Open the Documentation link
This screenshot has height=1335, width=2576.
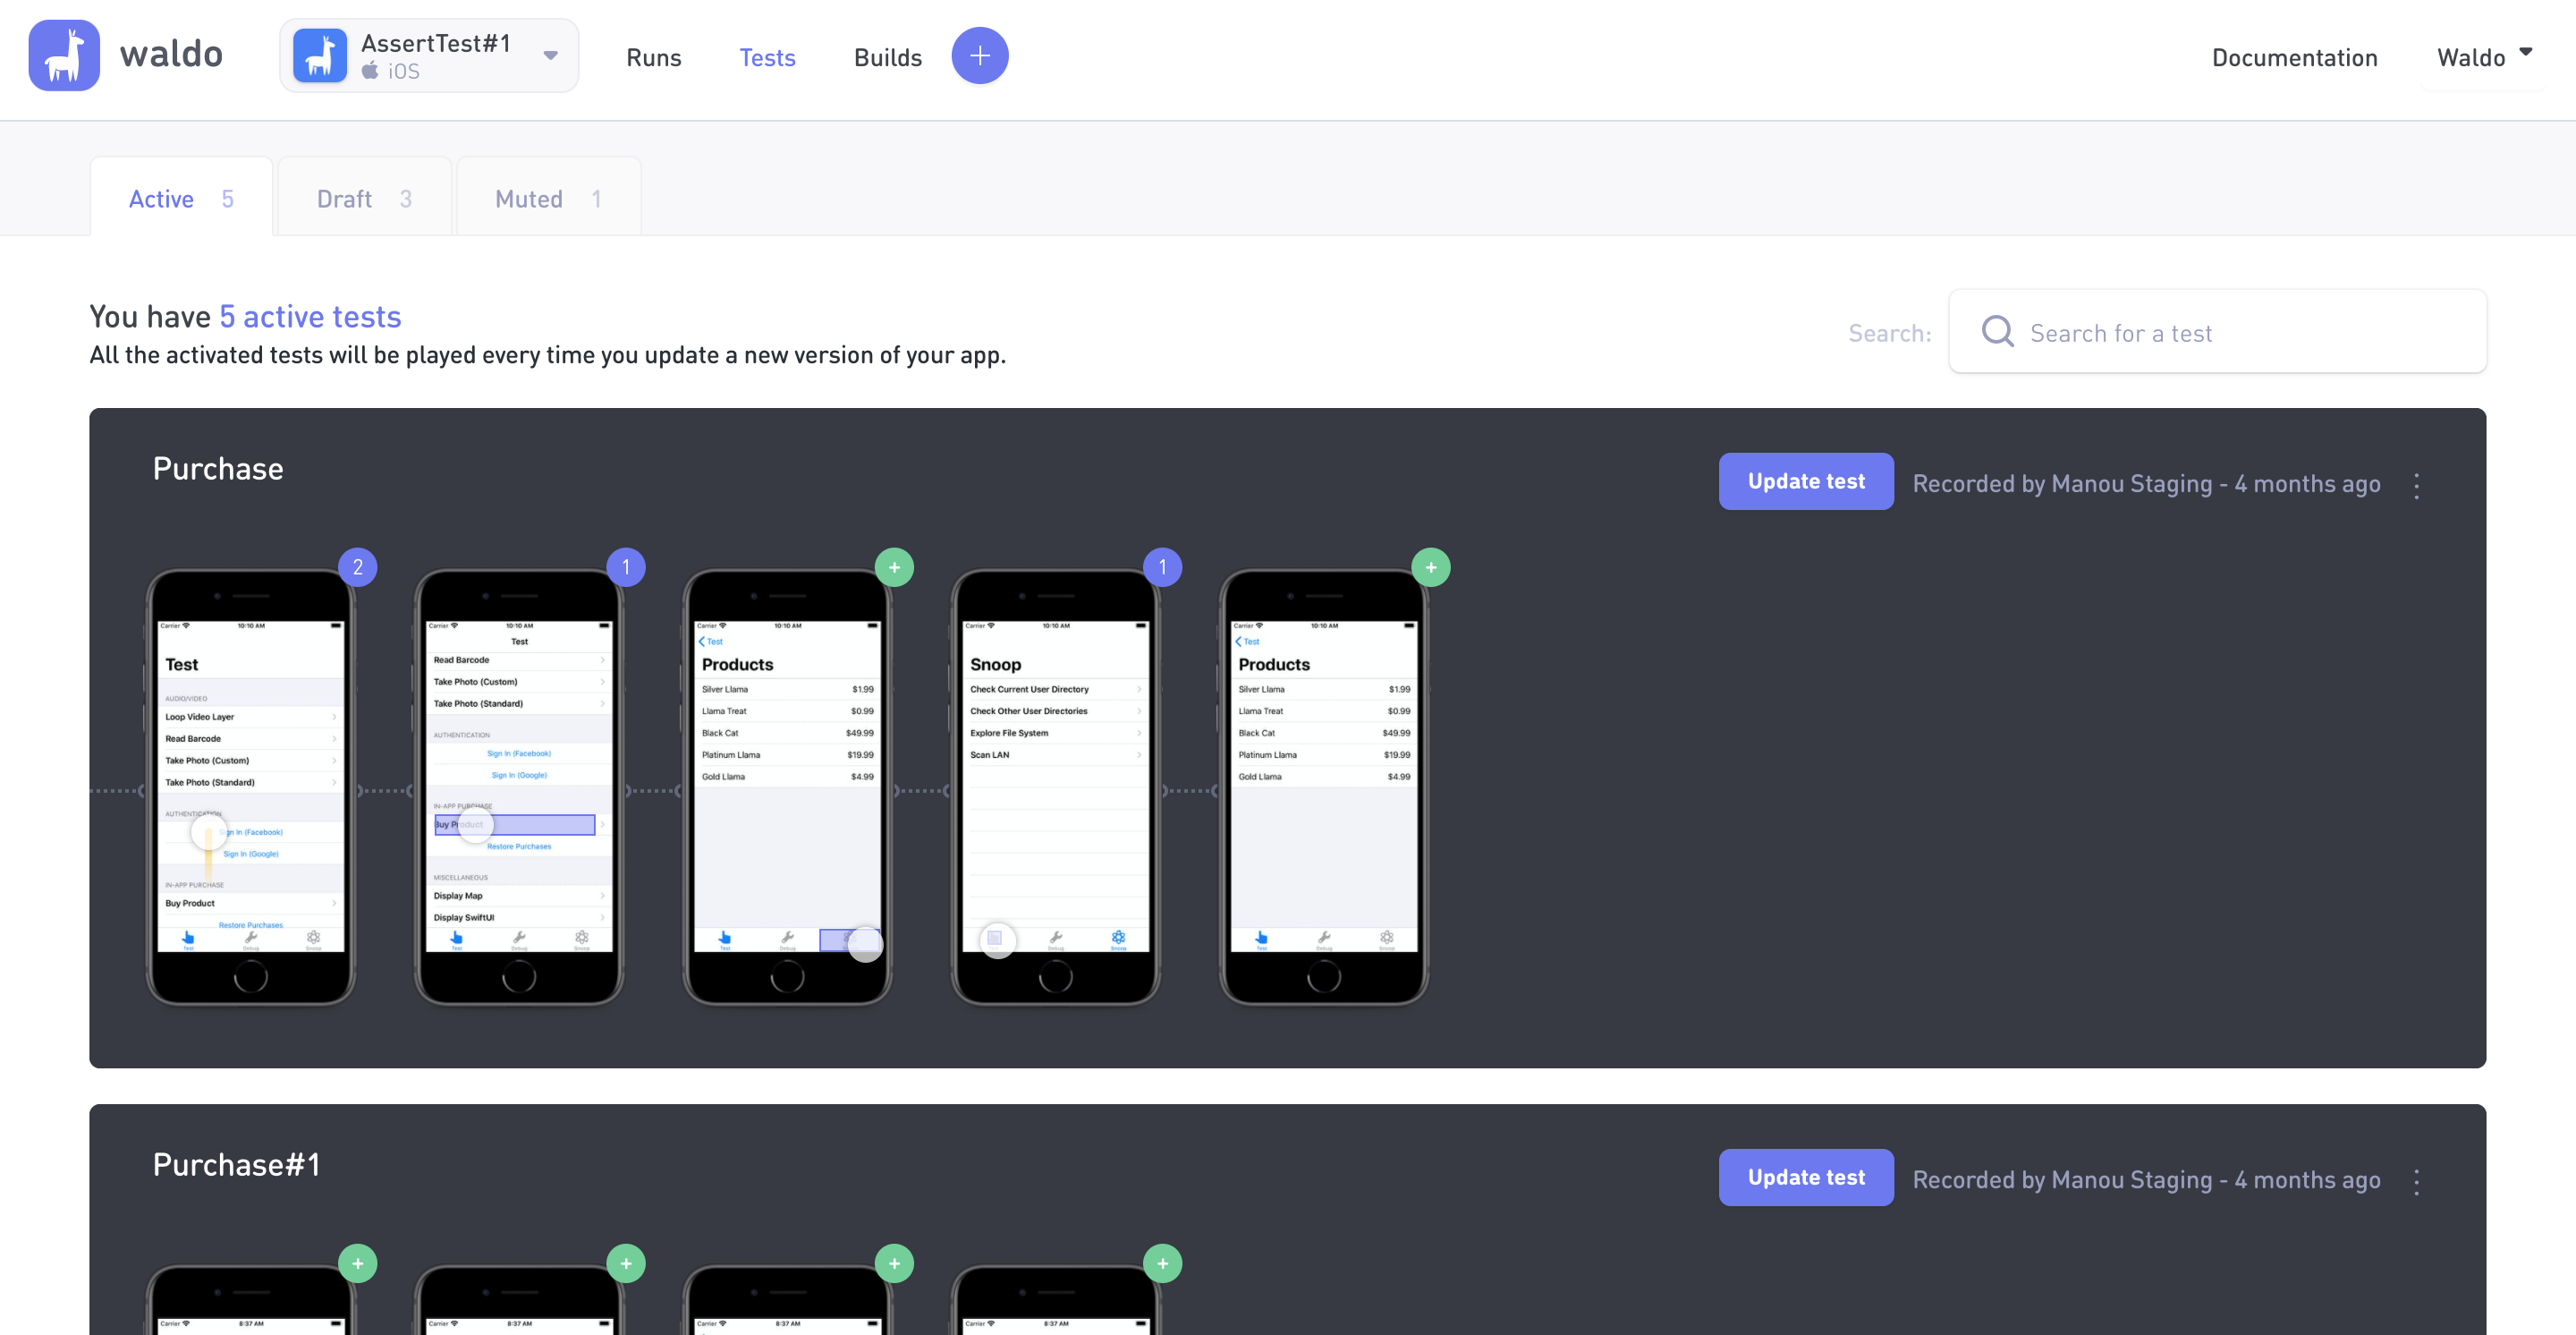(x=2294, y=57)
